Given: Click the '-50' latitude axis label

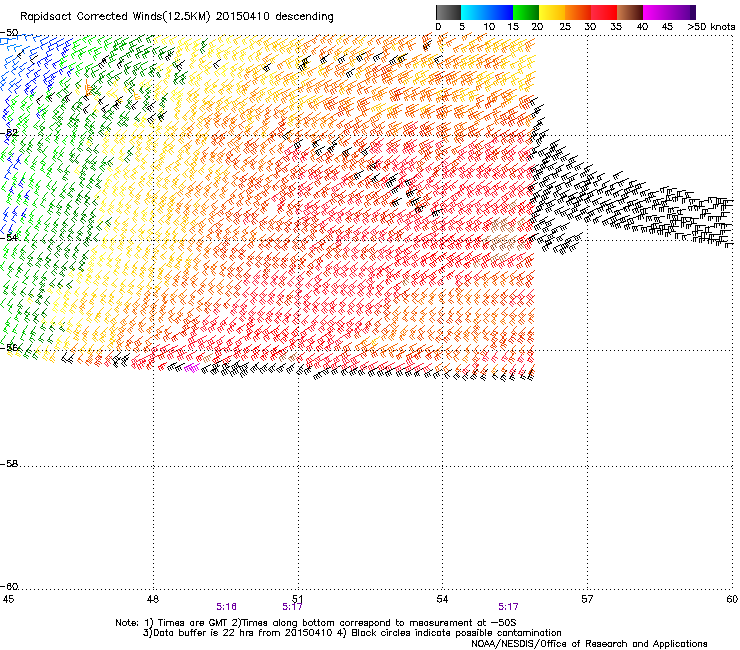Looking at the screenshot, I should point(9,33).
